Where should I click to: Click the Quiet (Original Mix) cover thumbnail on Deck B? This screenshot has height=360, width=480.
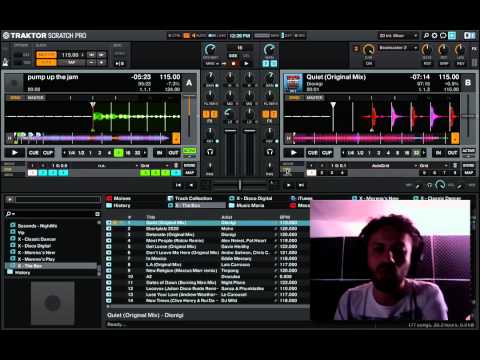coord(293,83)
